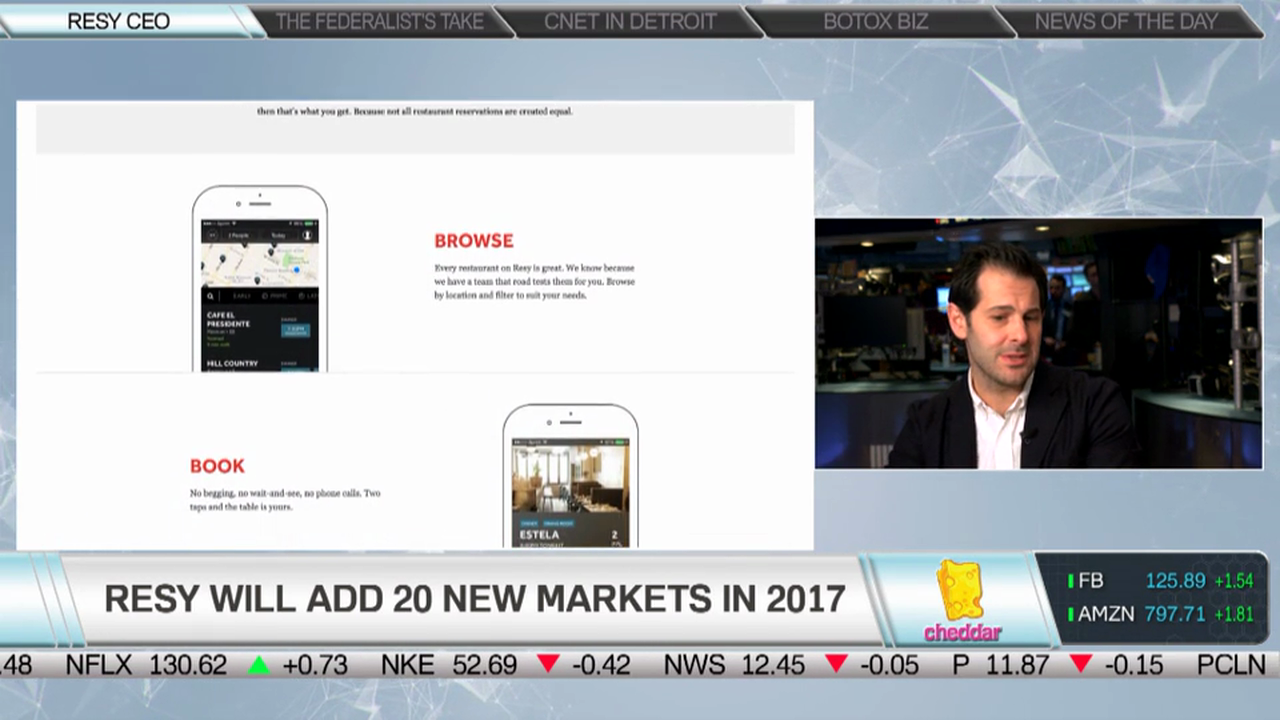Viewport: 1280px width, 720px height.
Task: Expand the DINING ROOM tag on Estela's card
Action: click(x=557, y=523)
